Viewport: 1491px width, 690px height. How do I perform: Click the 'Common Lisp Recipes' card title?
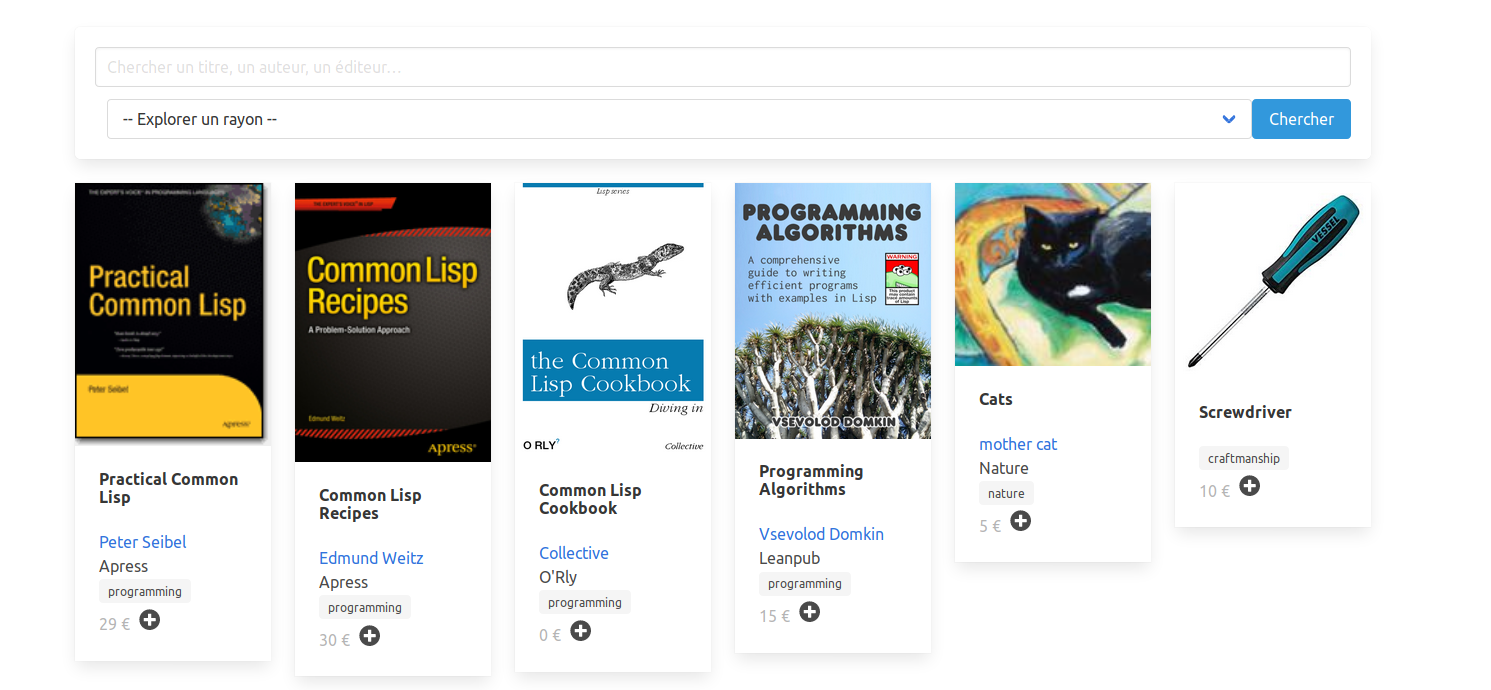point(370,504)
